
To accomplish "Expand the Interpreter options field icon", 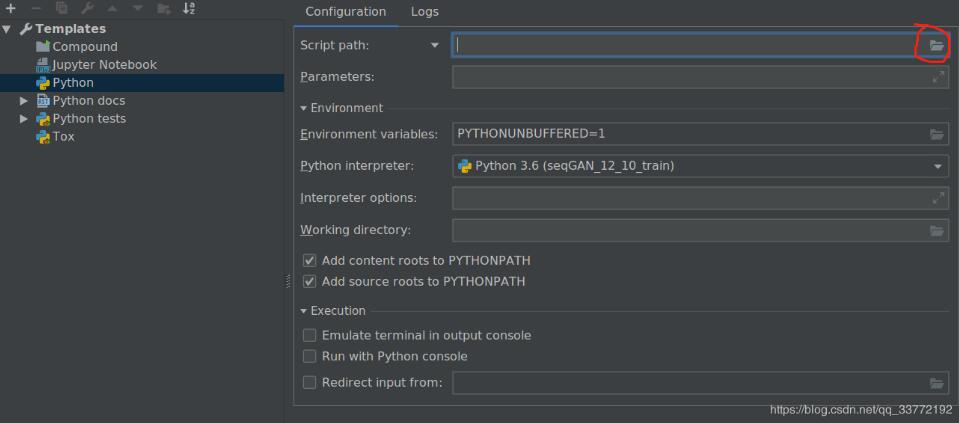I will 938,198.
